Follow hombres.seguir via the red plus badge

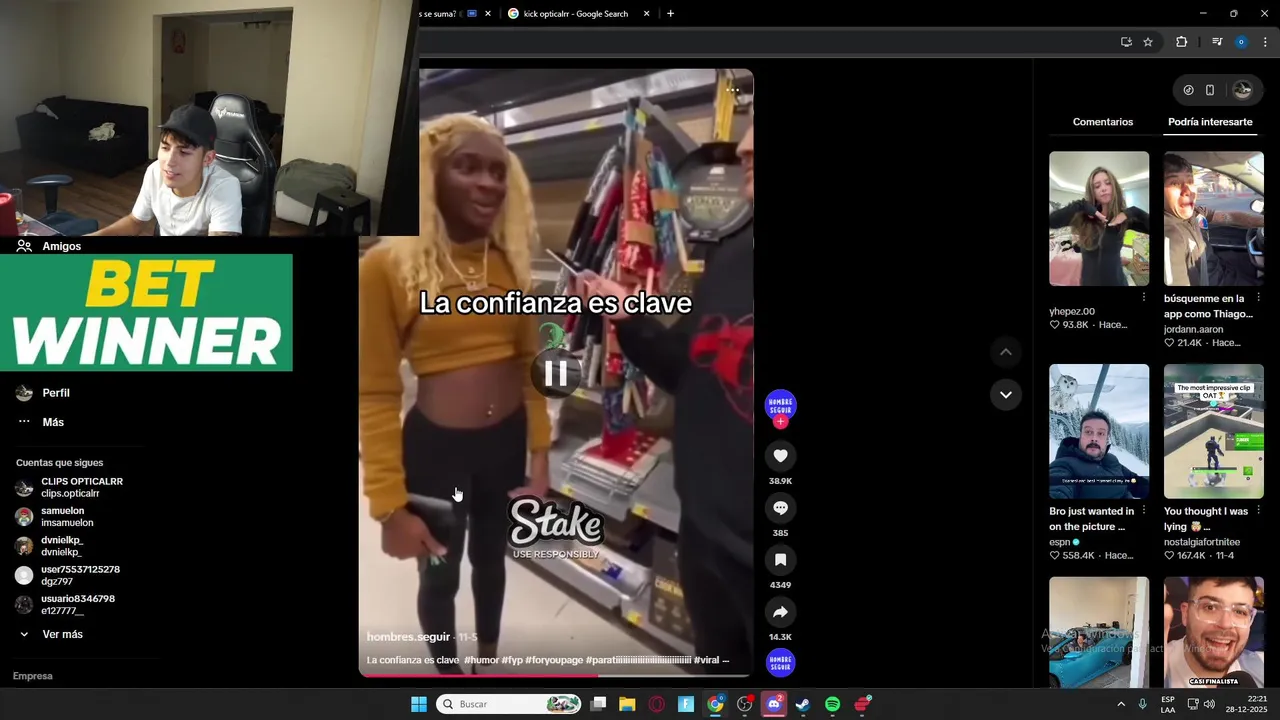780,422
